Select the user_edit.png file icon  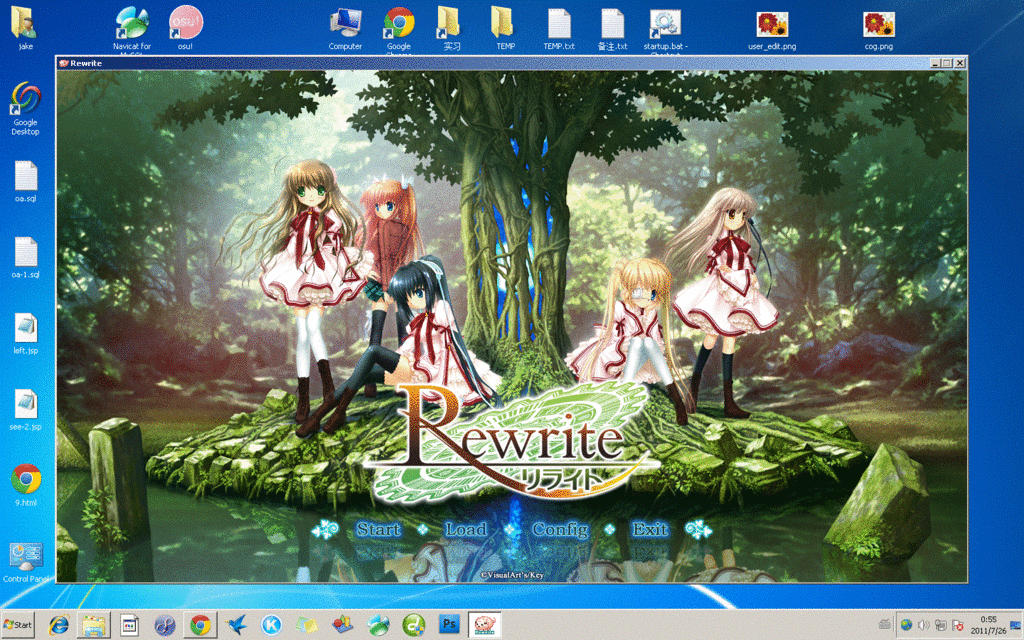772,30
